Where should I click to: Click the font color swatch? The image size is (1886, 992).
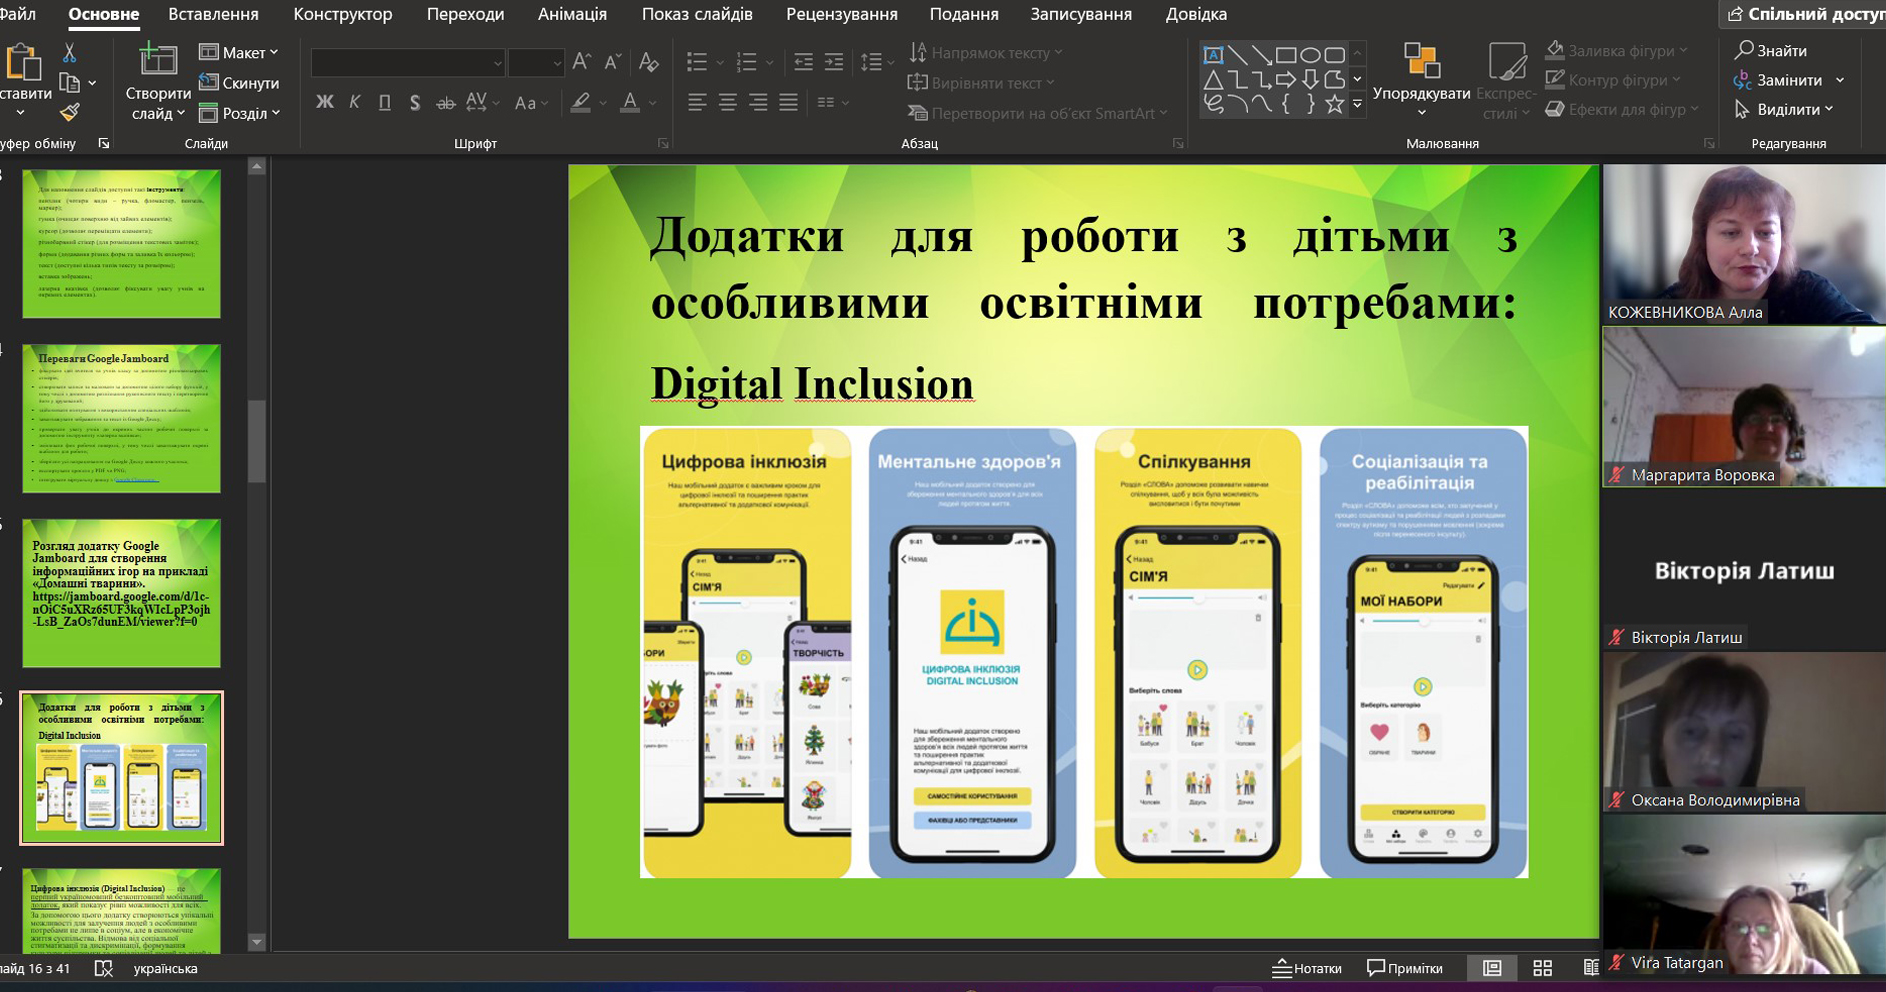tap(630, 102)
